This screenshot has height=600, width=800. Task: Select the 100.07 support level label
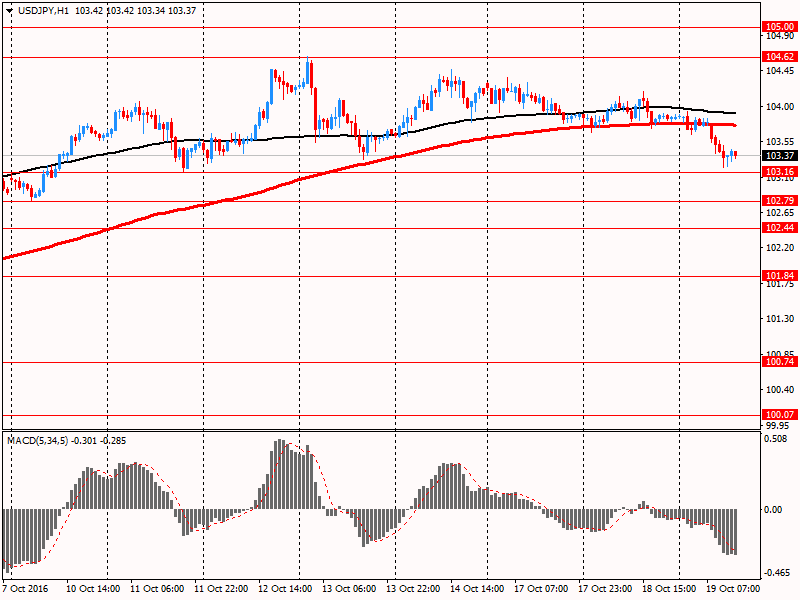click(x=780, y=415)
